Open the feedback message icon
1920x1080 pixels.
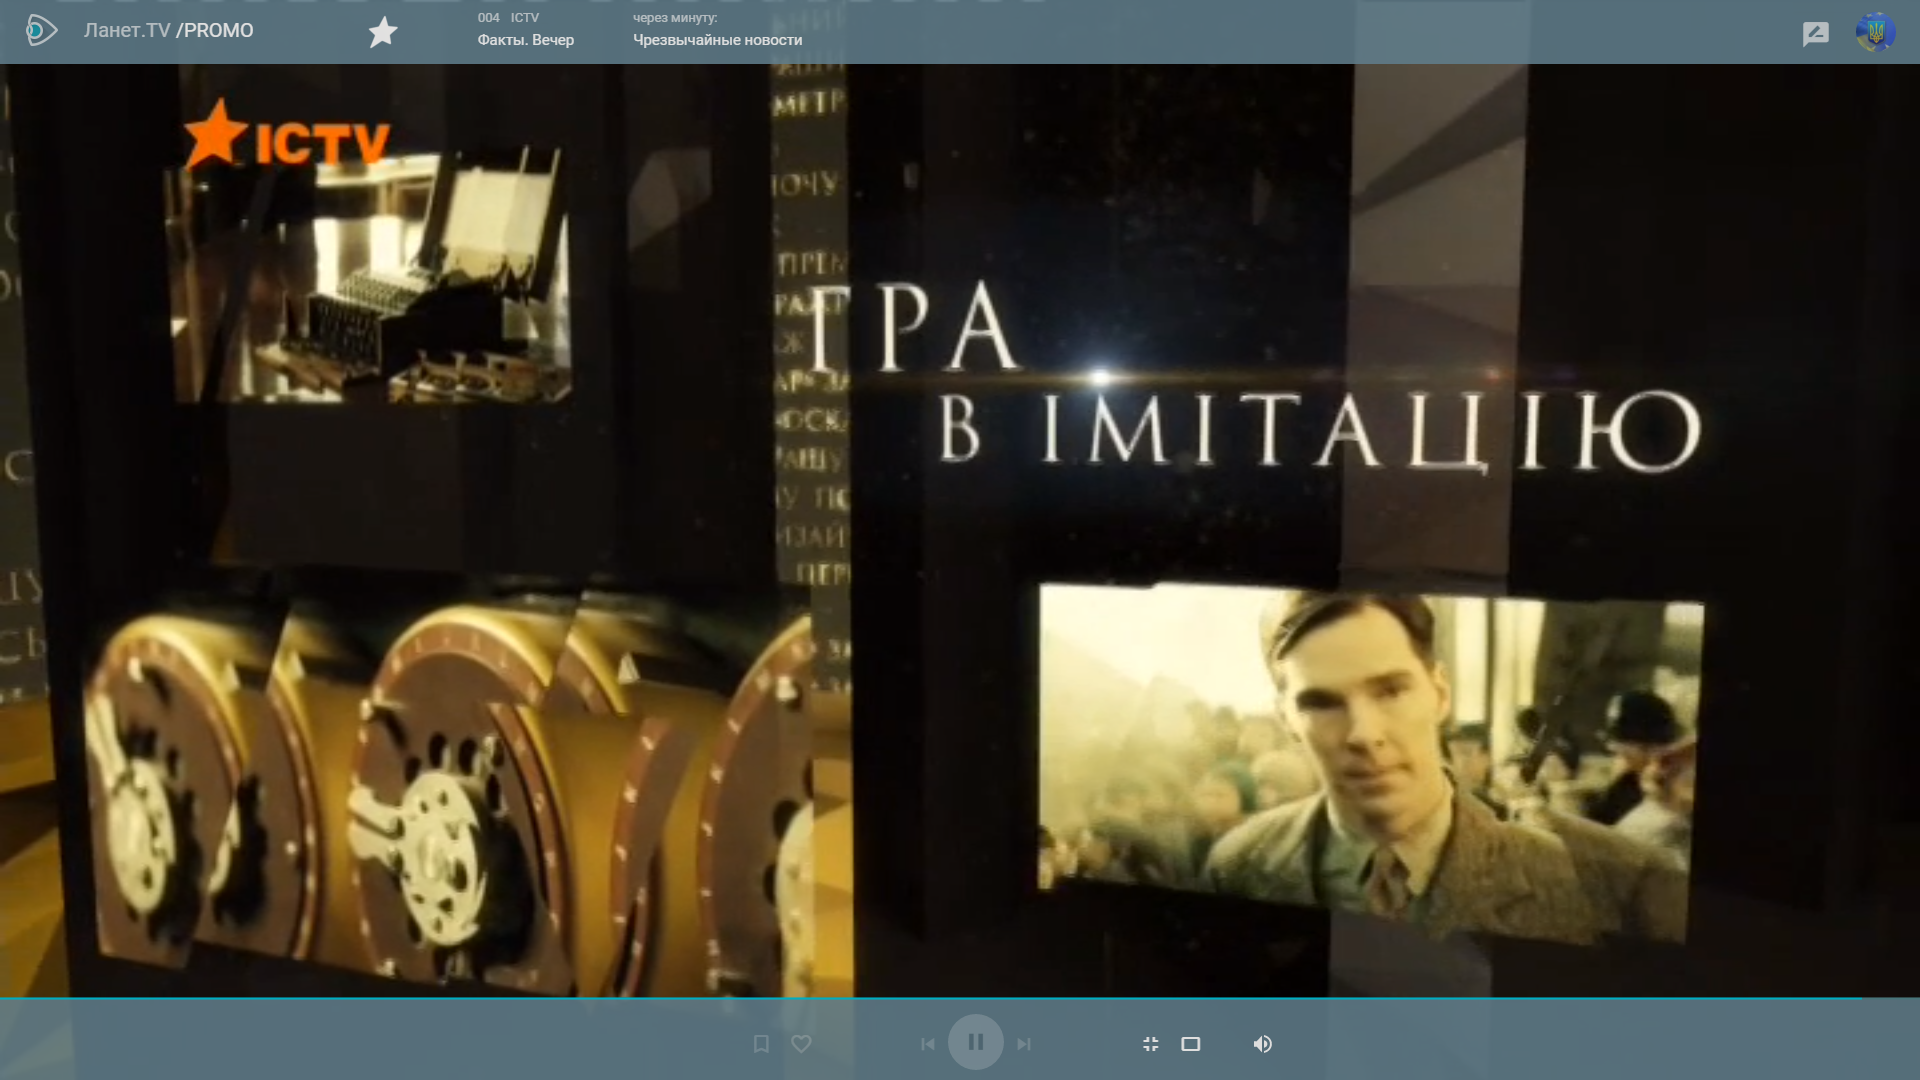[x=1815, y=34]
